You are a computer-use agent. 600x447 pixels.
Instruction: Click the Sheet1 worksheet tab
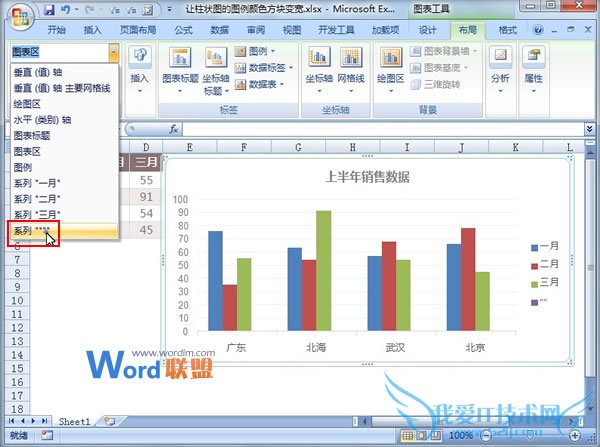(74, 421)
